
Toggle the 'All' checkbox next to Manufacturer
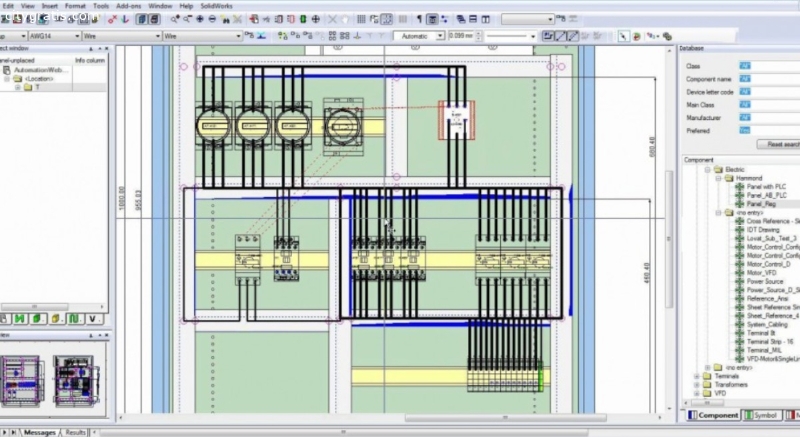click(745, 117)
